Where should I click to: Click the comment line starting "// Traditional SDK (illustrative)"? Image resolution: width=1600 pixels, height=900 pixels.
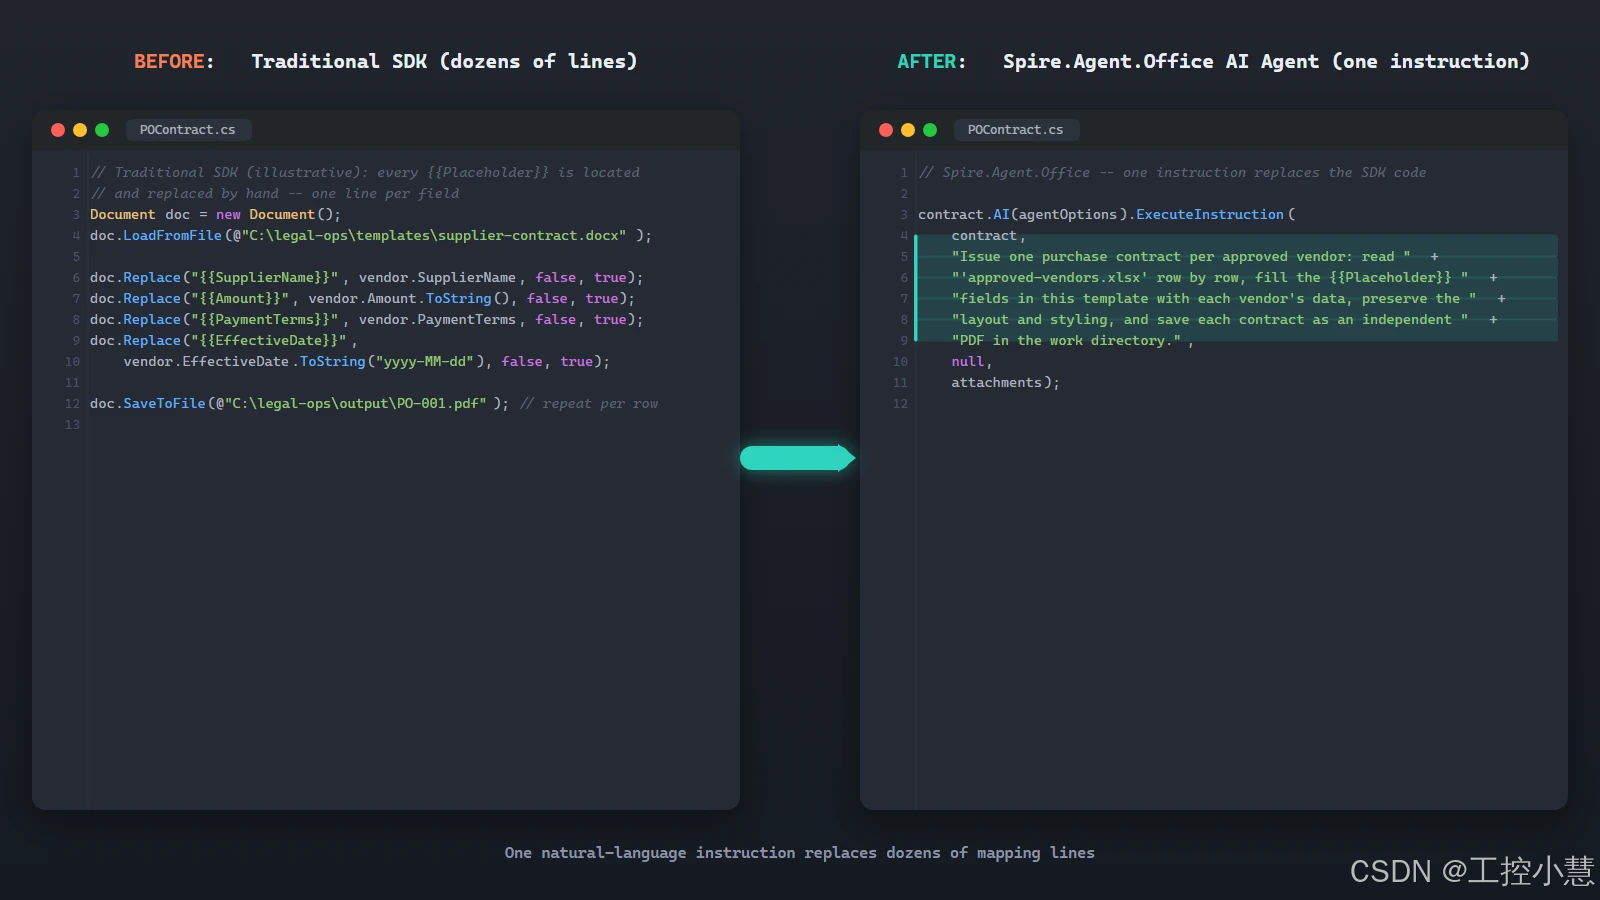[x=365, y=172]
